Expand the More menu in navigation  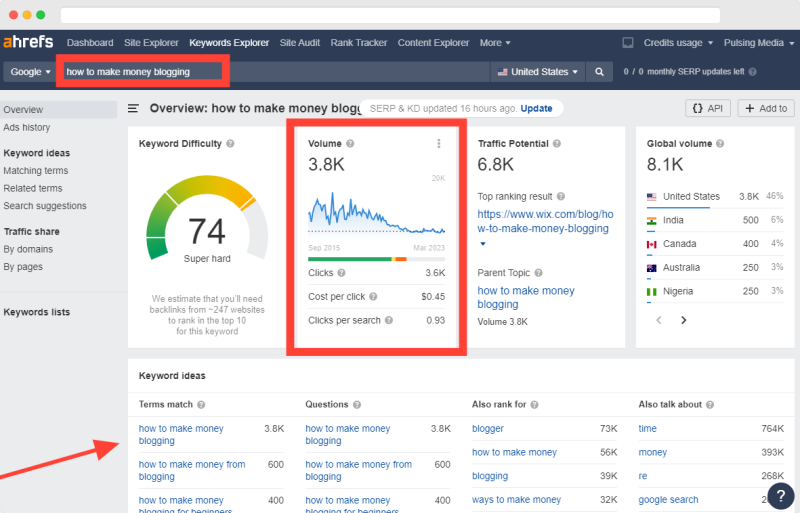pos(495,43)
